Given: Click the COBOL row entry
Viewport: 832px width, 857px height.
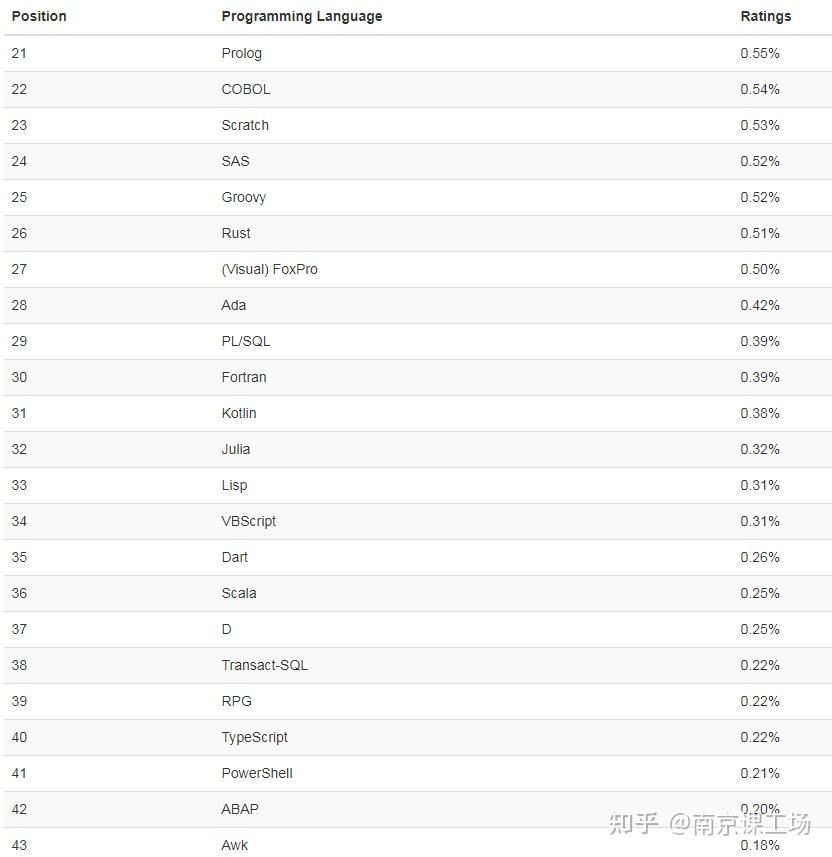Looking at the screenshot, I should [x=245, y=89].
